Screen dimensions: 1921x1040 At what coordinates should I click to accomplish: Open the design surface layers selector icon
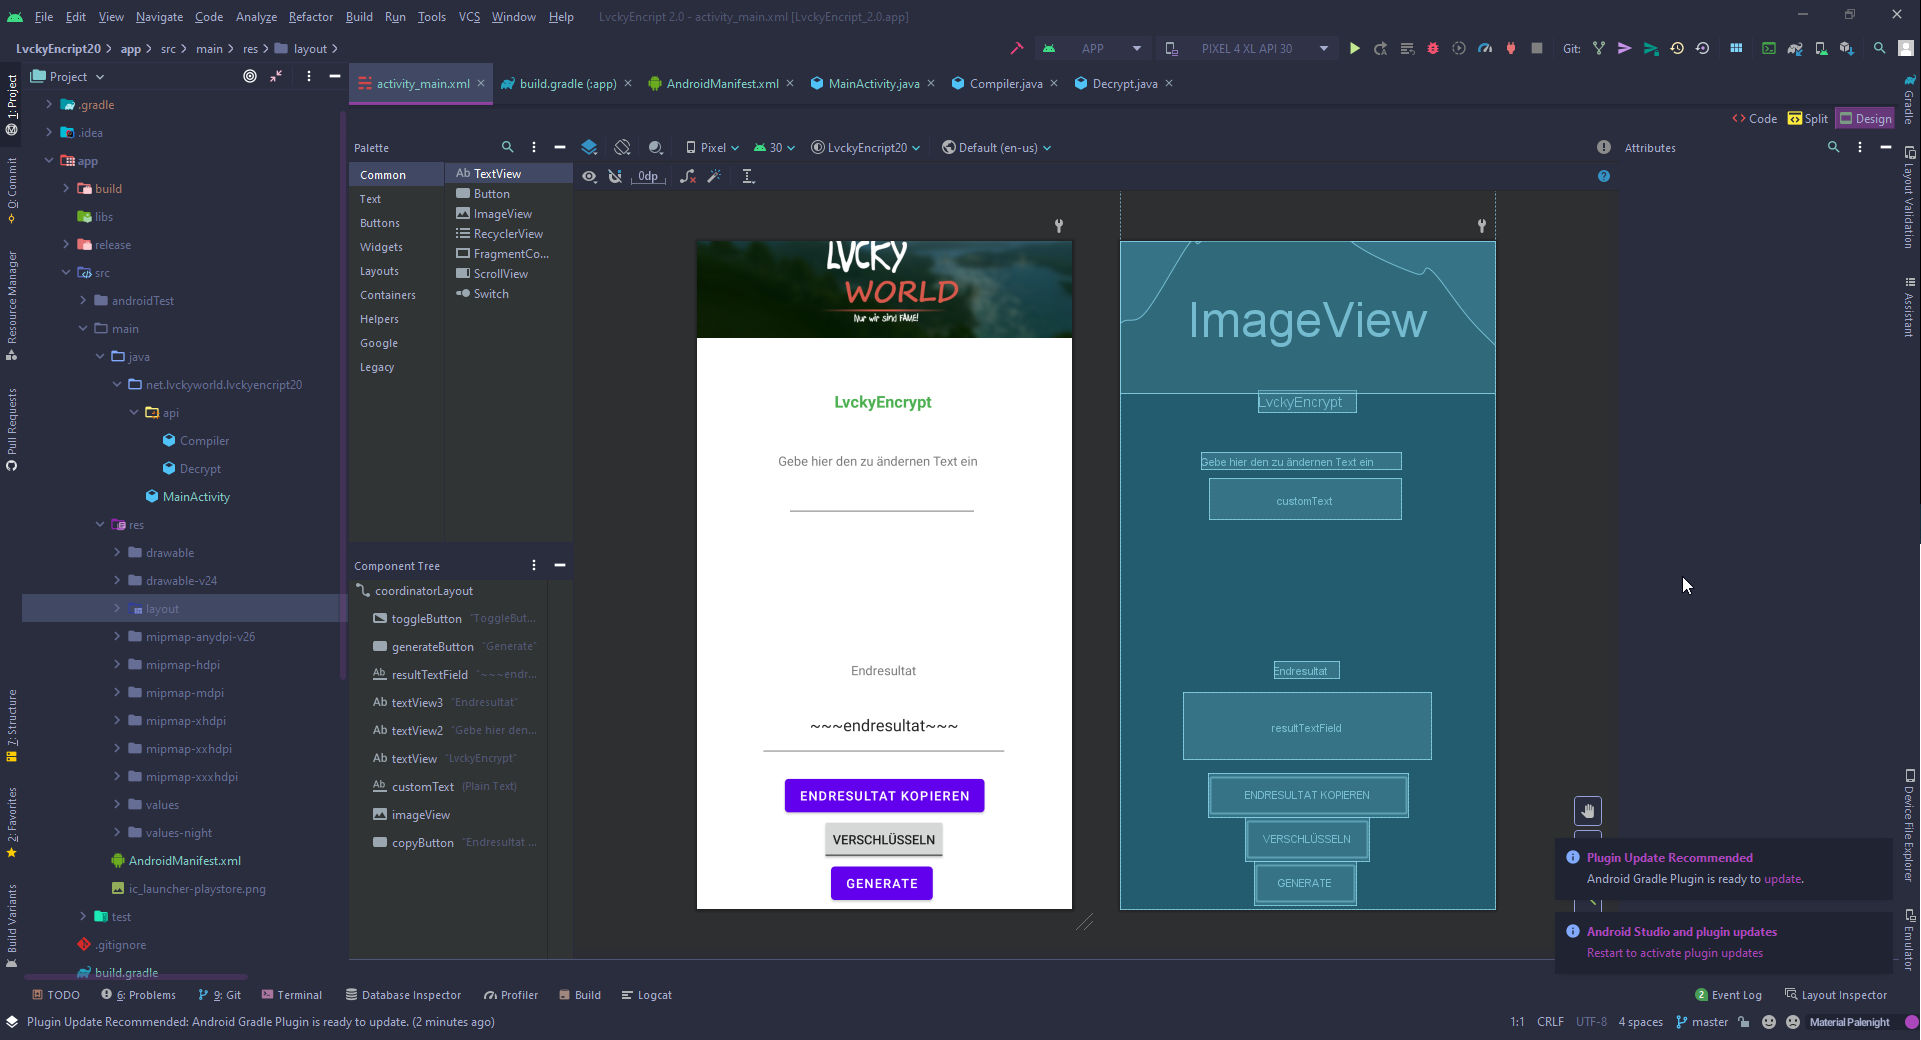589,148
